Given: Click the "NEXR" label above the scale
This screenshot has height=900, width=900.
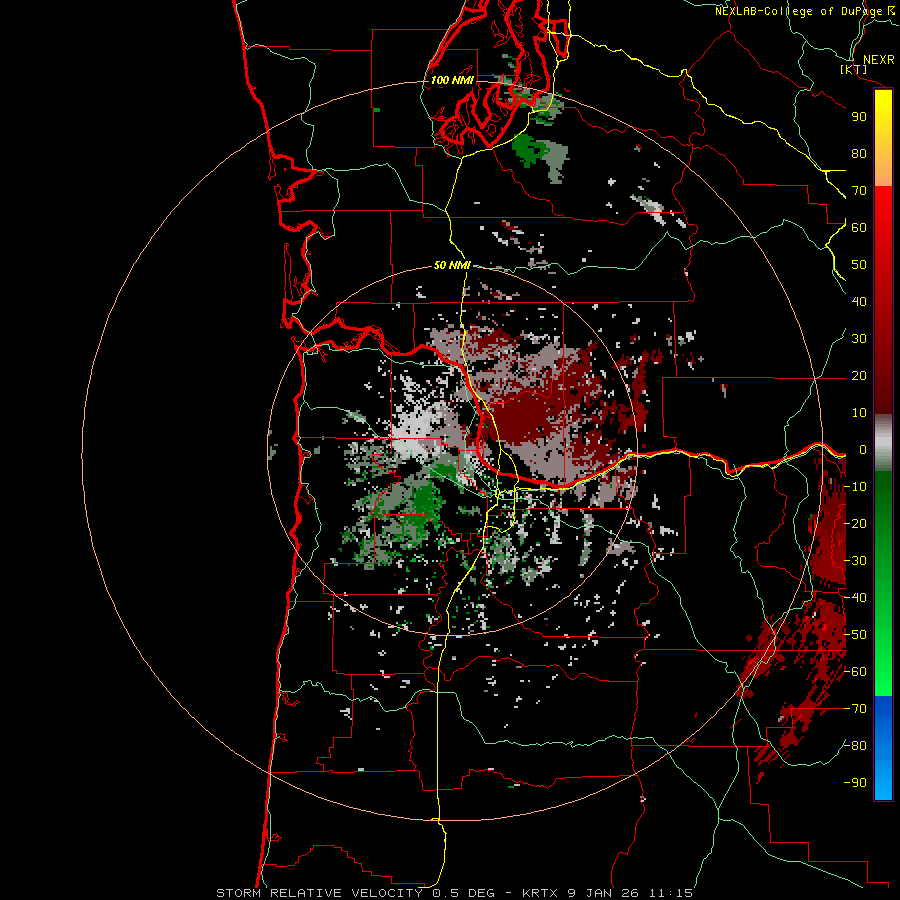Looking at the screenshot, I should [878, 60].
